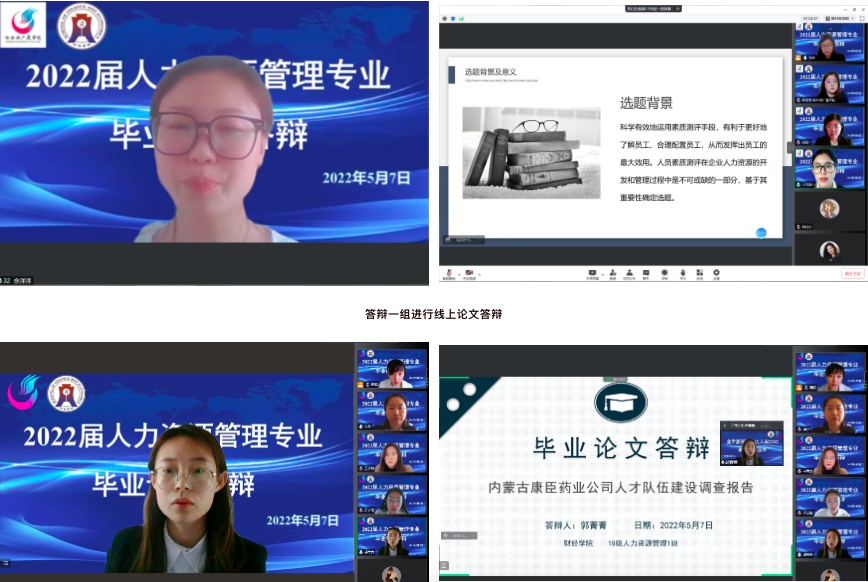Image resolution: width=868 pixels, height=582 pixels.
Task: Open video options arrow beside the camera icon
Action: coord(479,274)
